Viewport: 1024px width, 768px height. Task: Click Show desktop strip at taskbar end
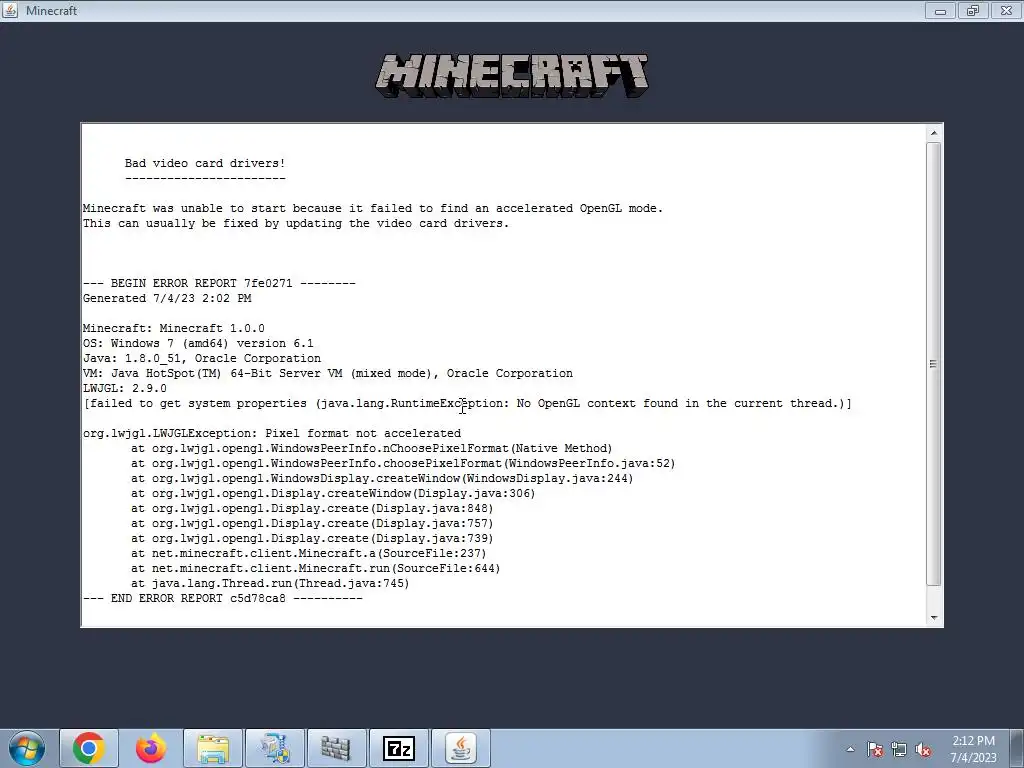coord(1017,748)
